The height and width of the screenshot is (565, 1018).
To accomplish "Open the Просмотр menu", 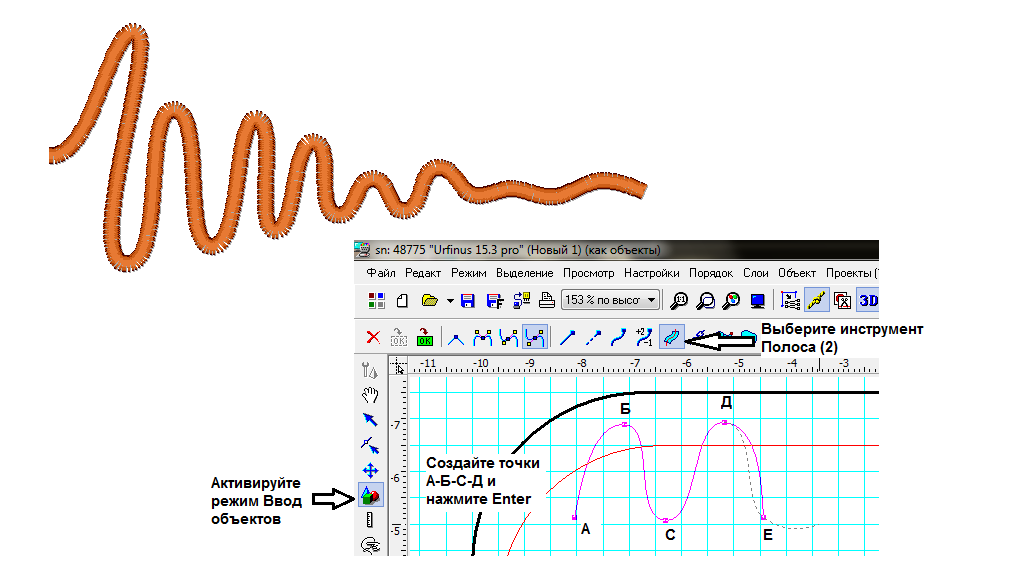I will pos(588,273).
